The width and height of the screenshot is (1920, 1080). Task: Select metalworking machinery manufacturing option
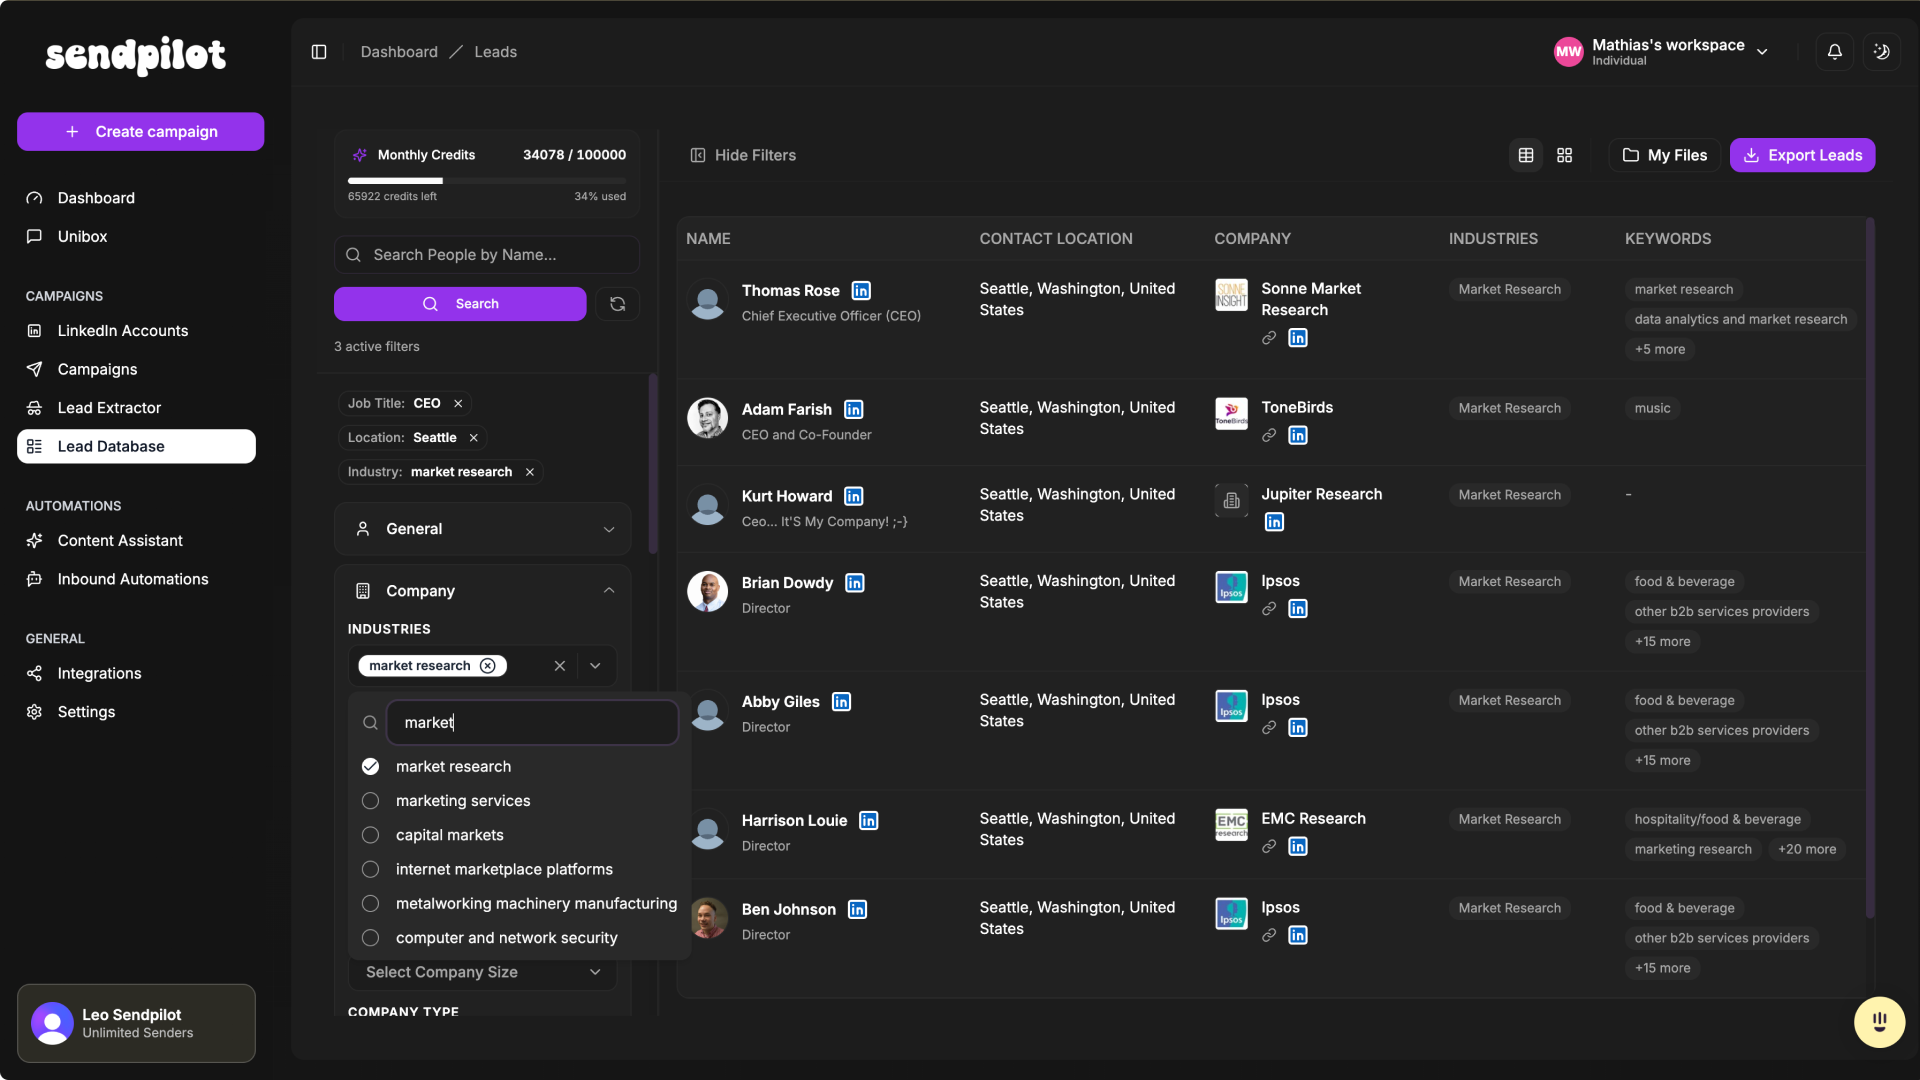(521, 904)
